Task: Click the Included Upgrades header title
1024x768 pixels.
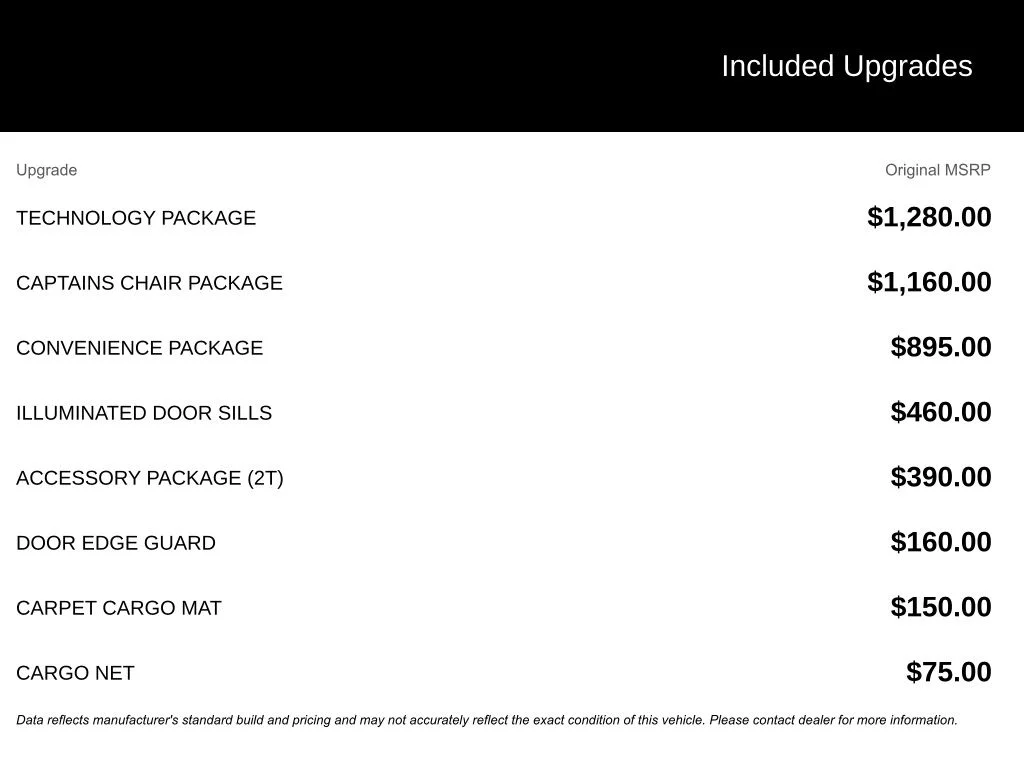Action: 846,67
